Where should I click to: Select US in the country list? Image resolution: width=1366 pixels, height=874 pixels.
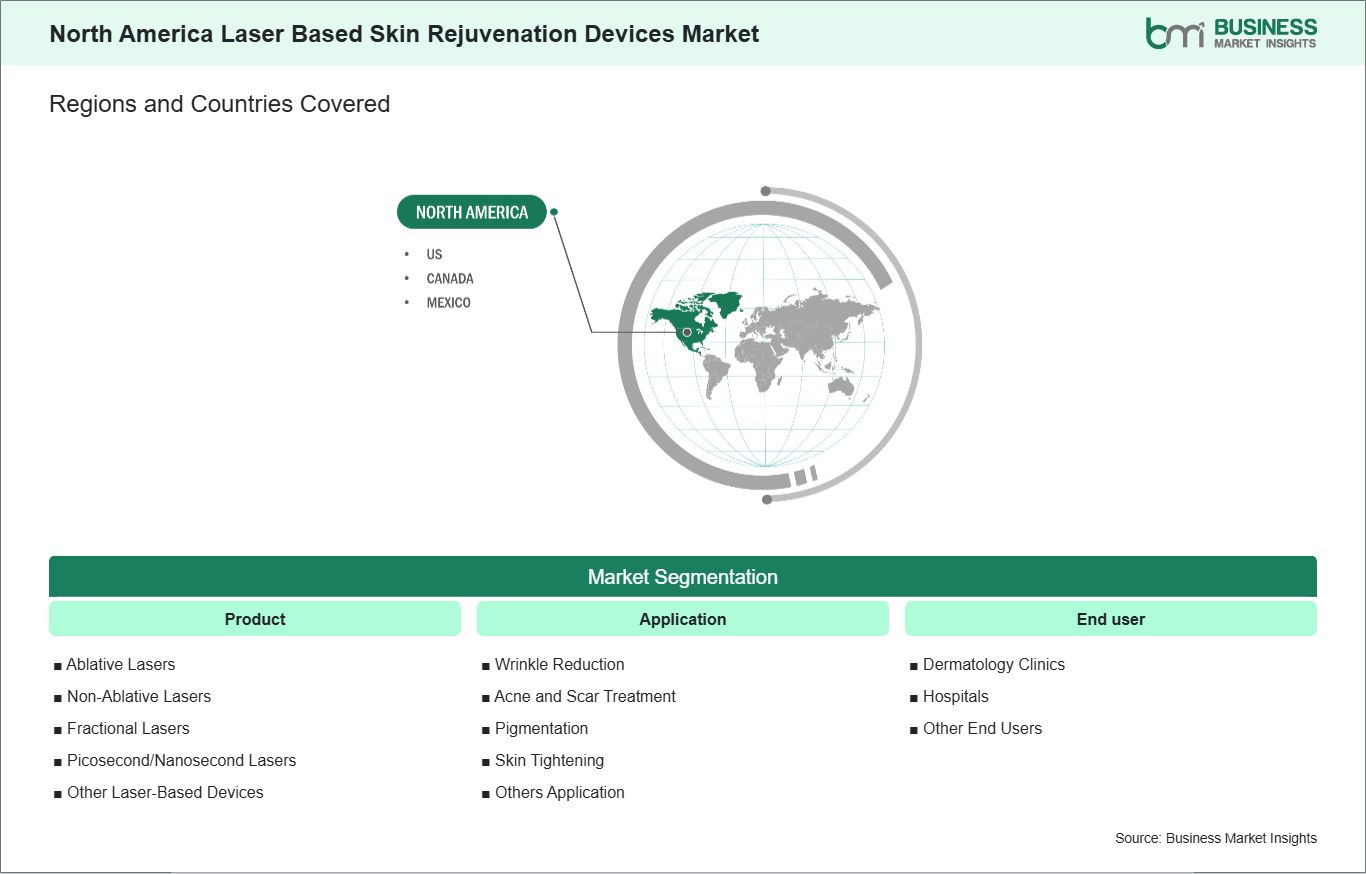pyautogui.click(x=434, y=254)
